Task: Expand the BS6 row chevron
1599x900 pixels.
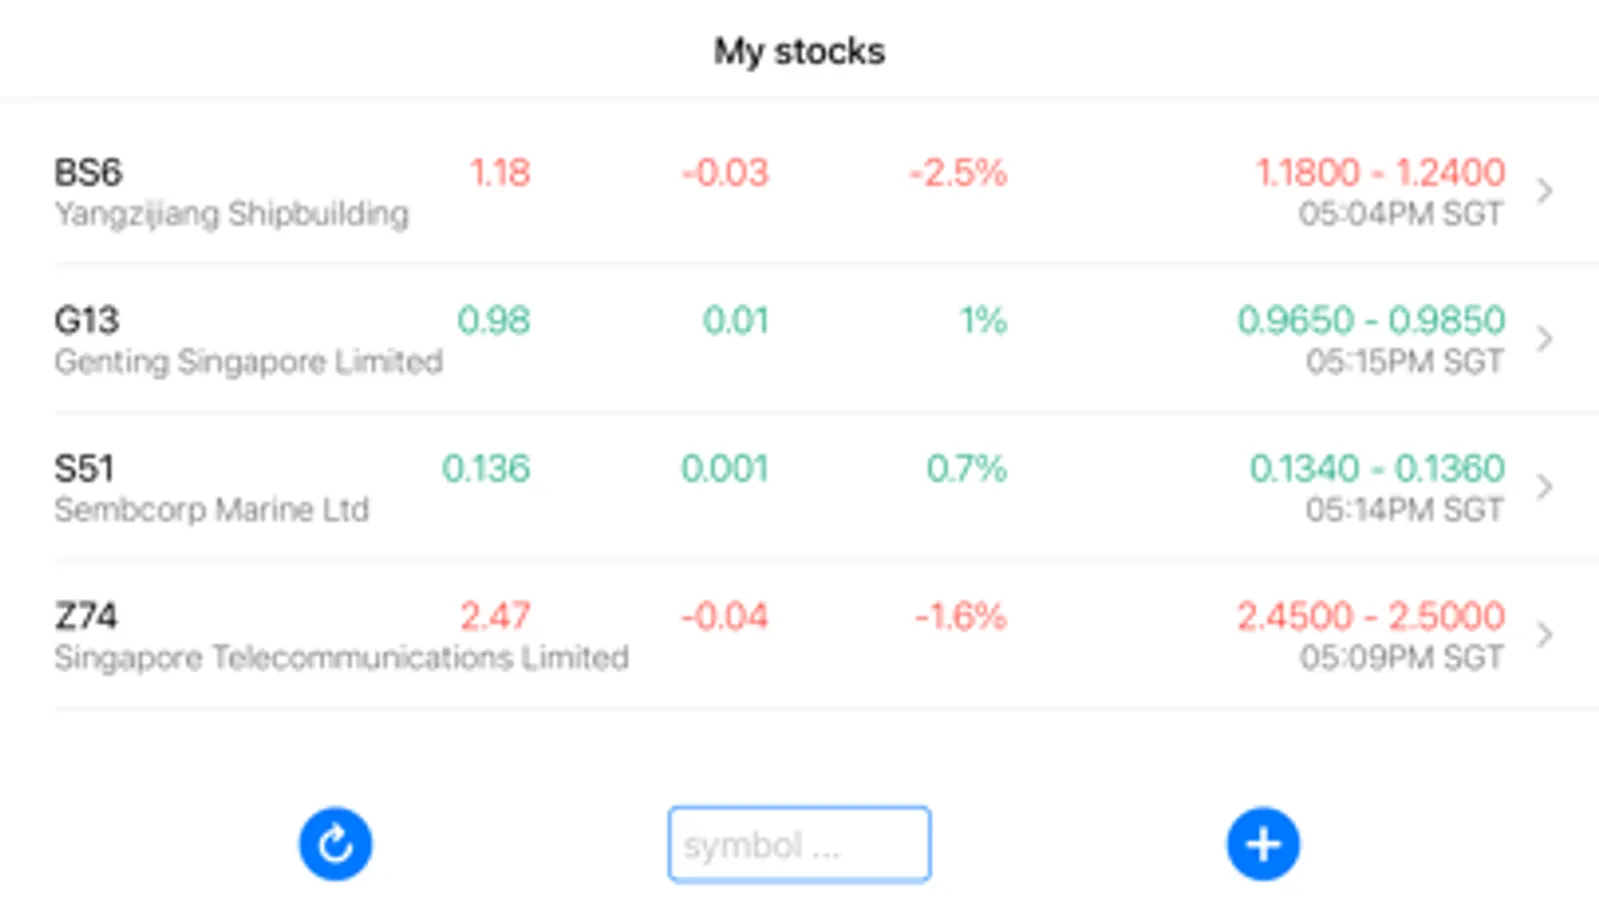Action: point(1545,190)
